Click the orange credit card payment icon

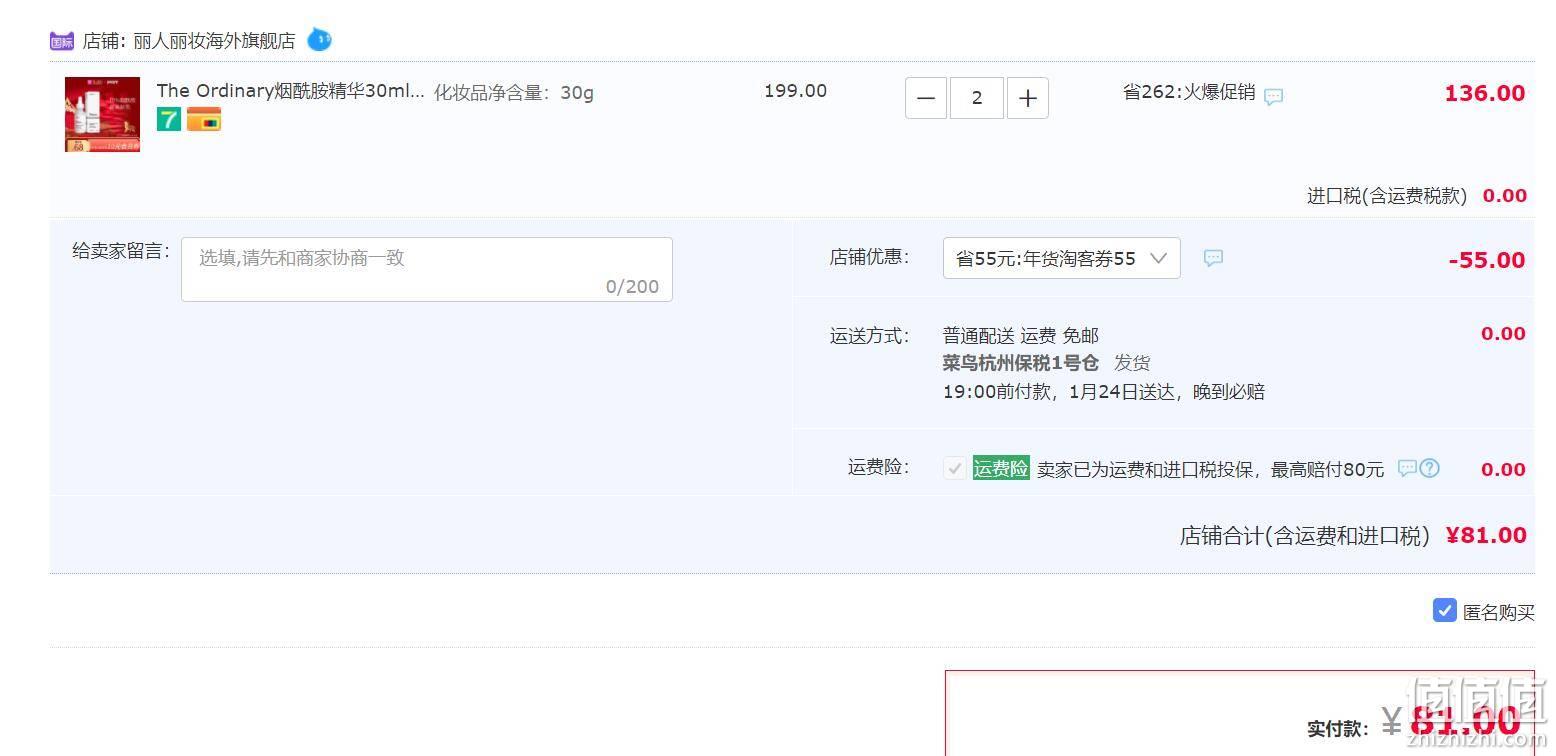[204, 120]
